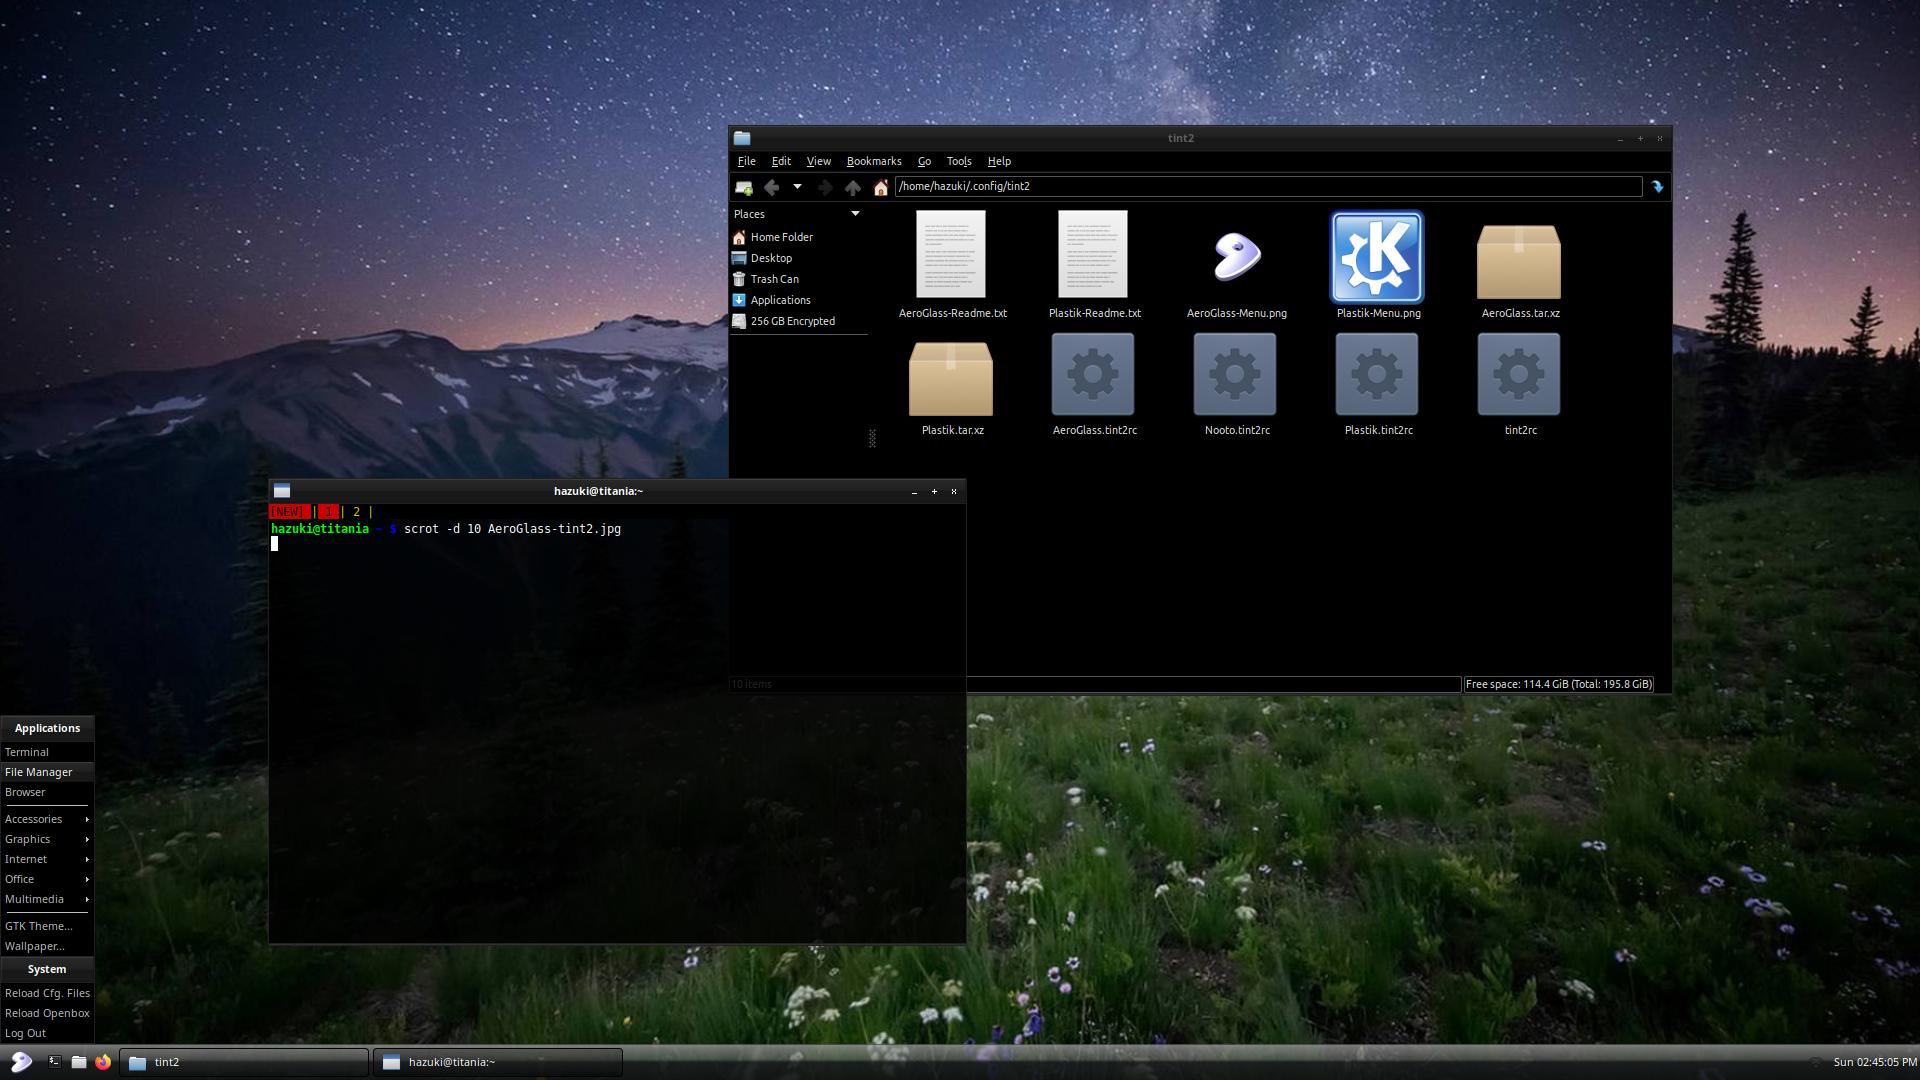Click the terminal window title bar icon

click(x=282, y=491)
